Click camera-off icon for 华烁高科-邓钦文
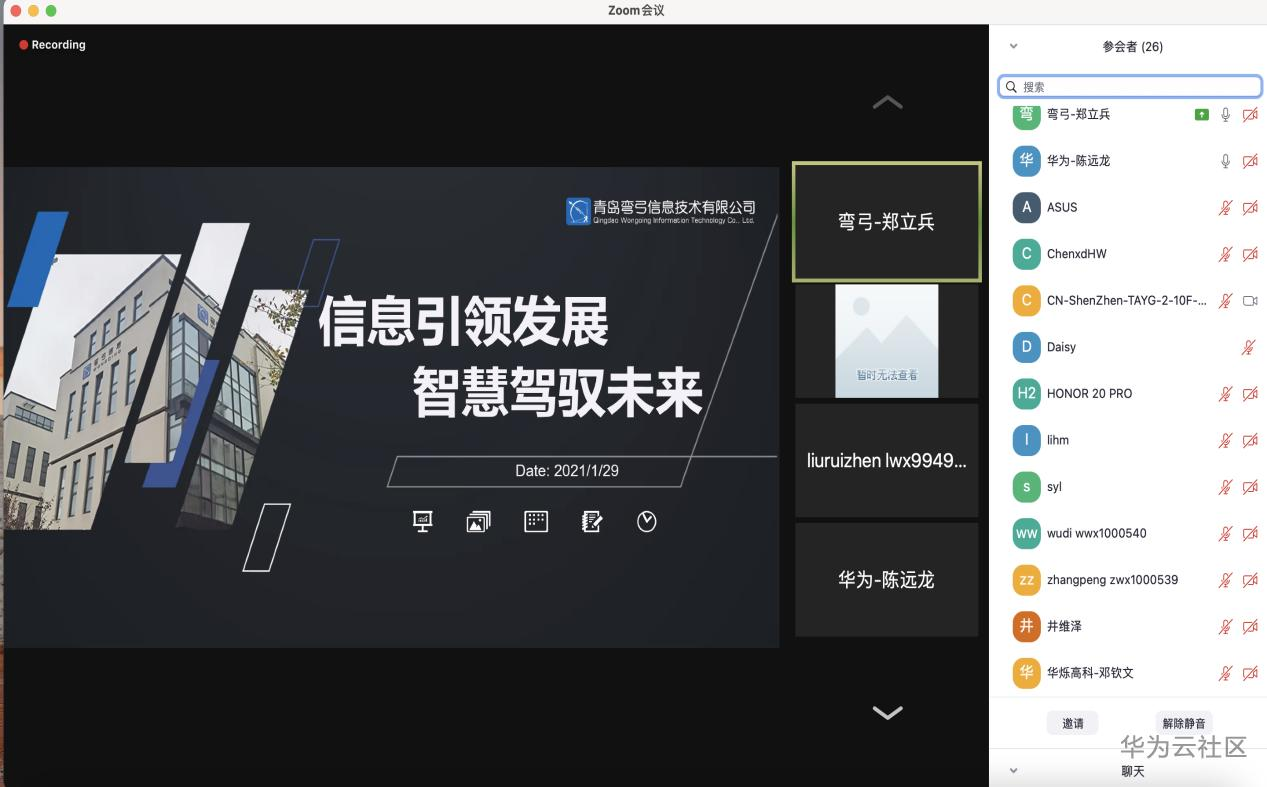The height and width of the screenshot is (787, 1267). click(1250, 673)
